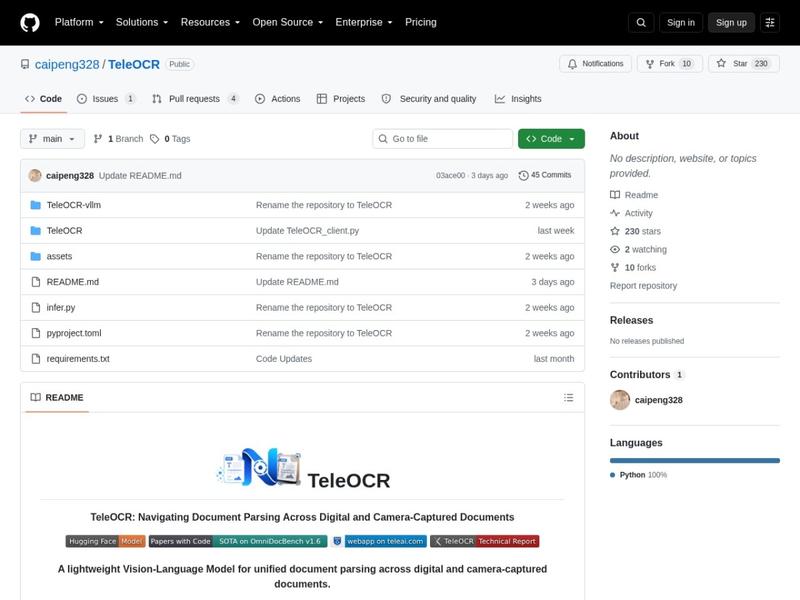Click the branch icon next to 1 Branch
This screenshot has height=600, width=800.
pyautogui.click(x=98, y=139)
